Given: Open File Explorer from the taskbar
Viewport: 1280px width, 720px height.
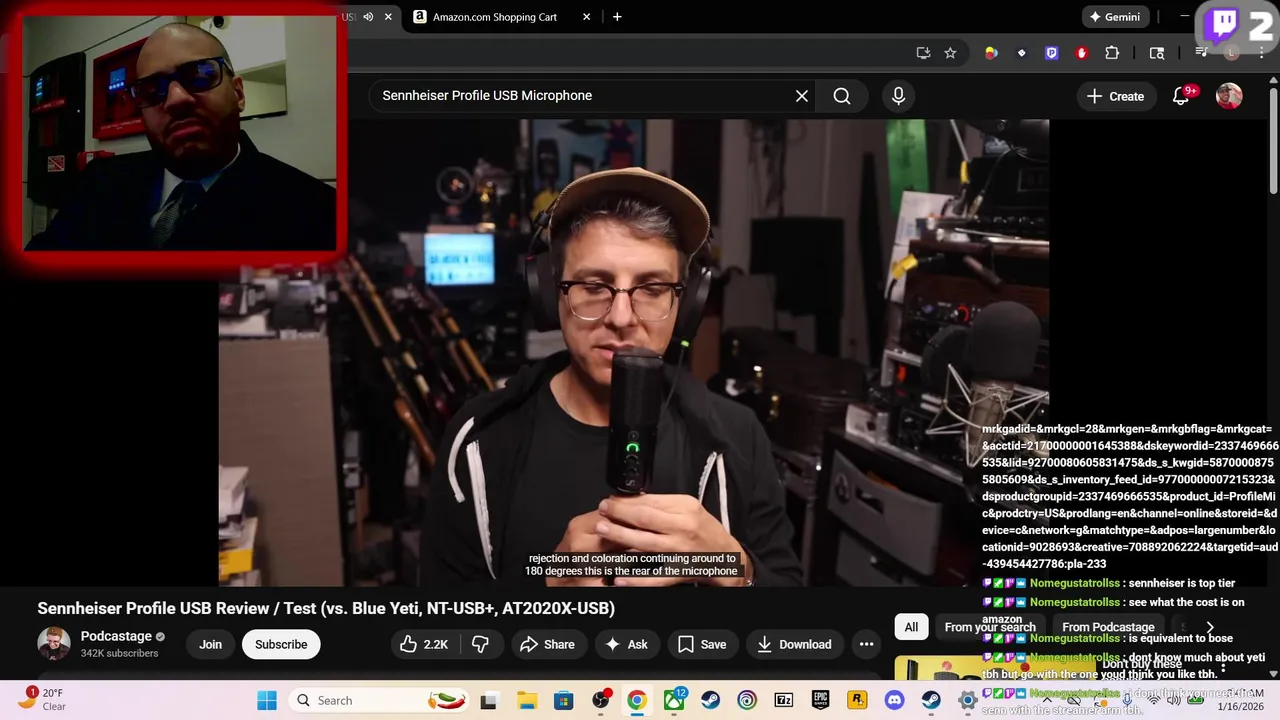Looking at the screenshot, I should tap(526, 700).
